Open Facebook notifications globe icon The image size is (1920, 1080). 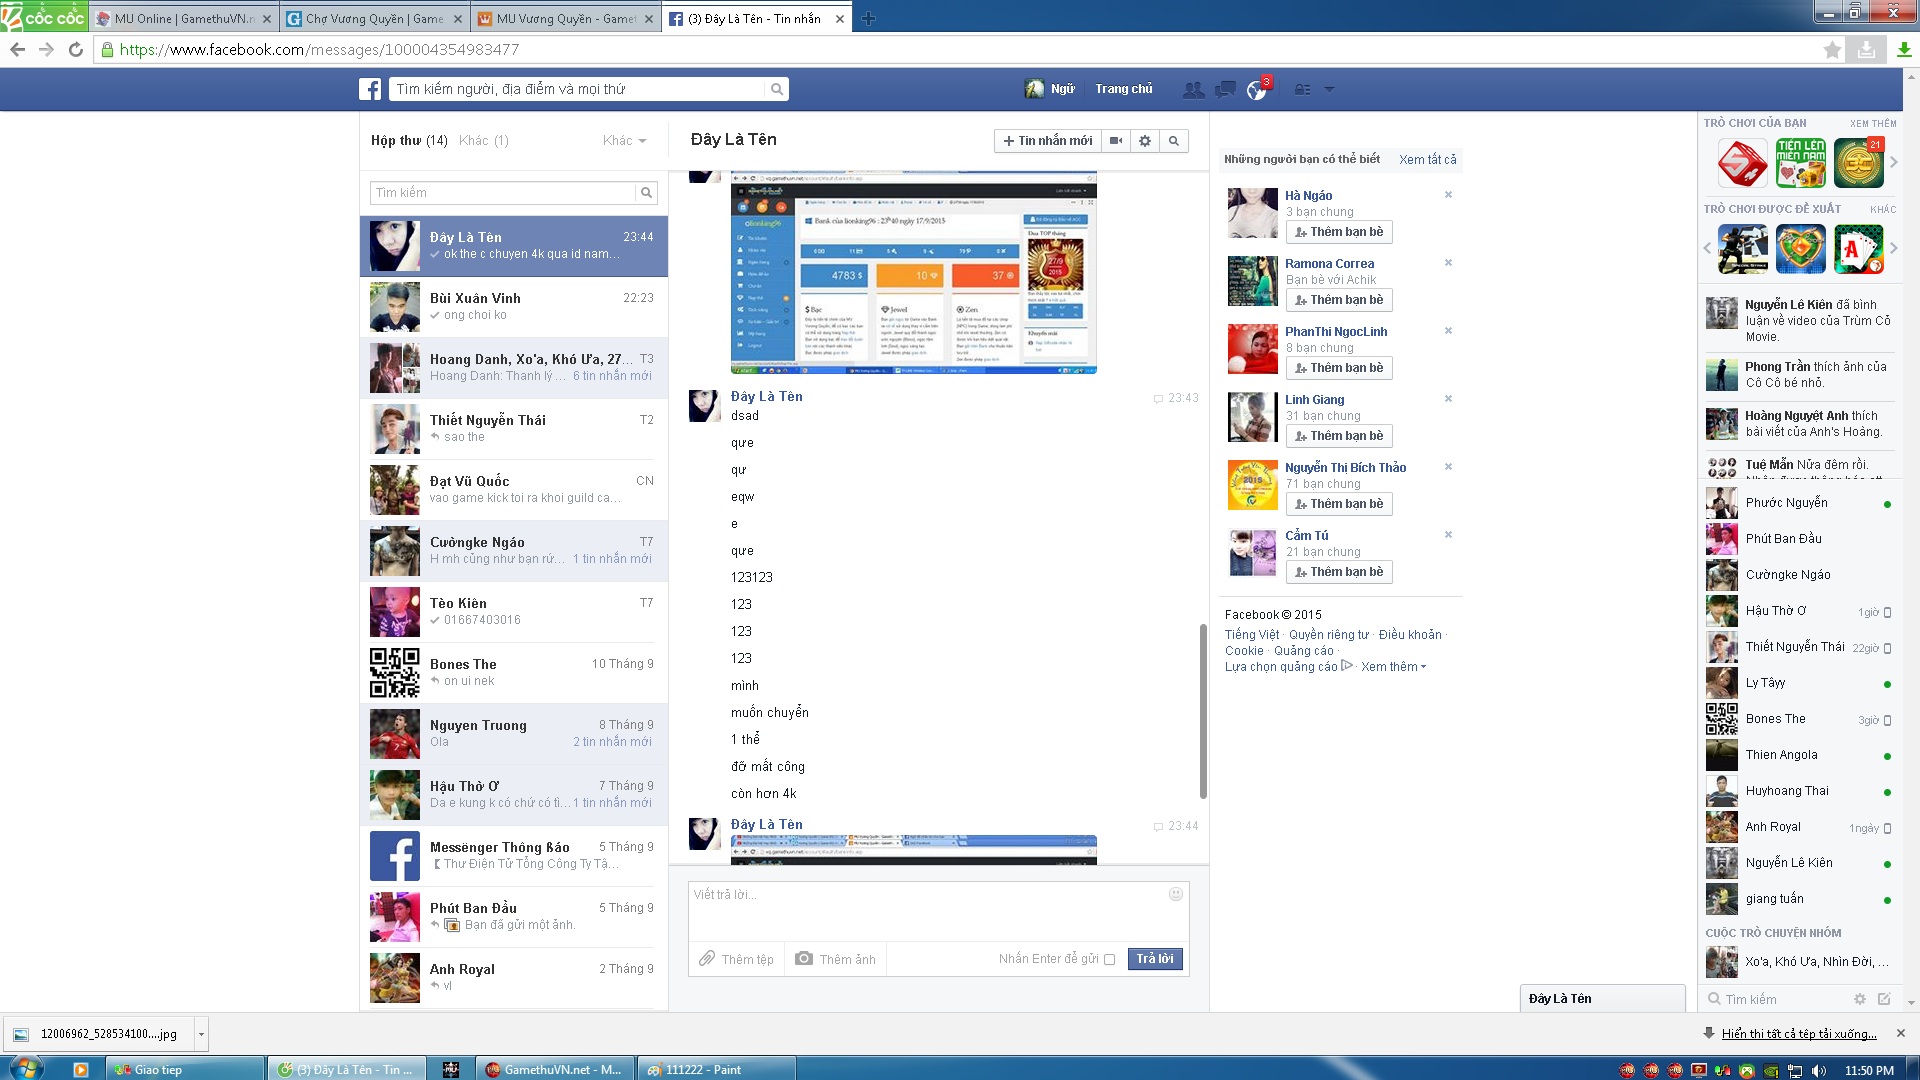pos(1257,90)
